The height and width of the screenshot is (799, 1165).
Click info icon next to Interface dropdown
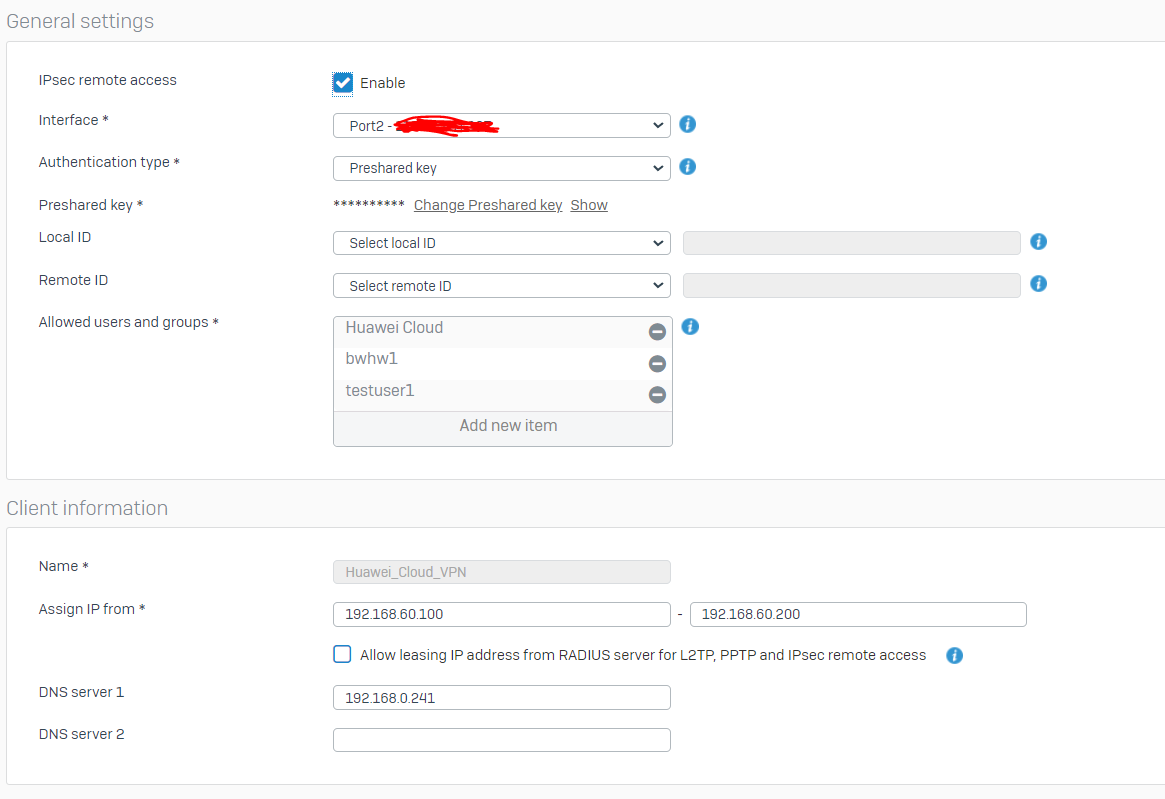coord(687,125)
